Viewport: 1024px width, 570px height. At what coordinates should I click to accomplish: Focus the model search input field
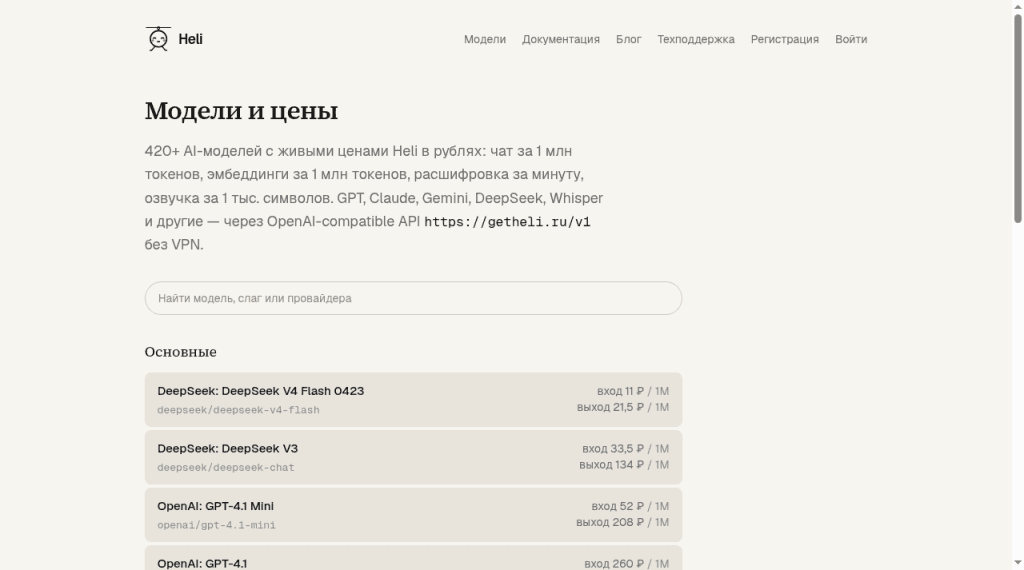pos(413,298)
